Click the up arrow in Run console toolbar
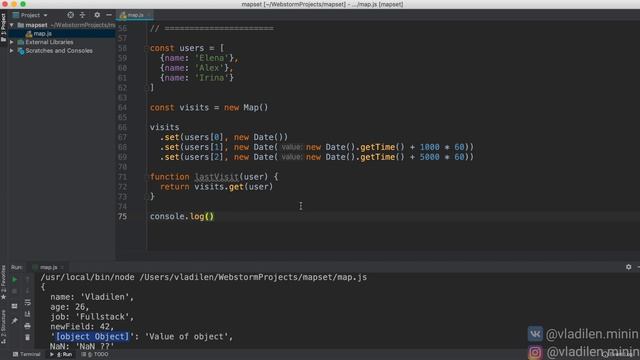The width and height of the screenshot is (640, 360). click(x=27, y=280)
